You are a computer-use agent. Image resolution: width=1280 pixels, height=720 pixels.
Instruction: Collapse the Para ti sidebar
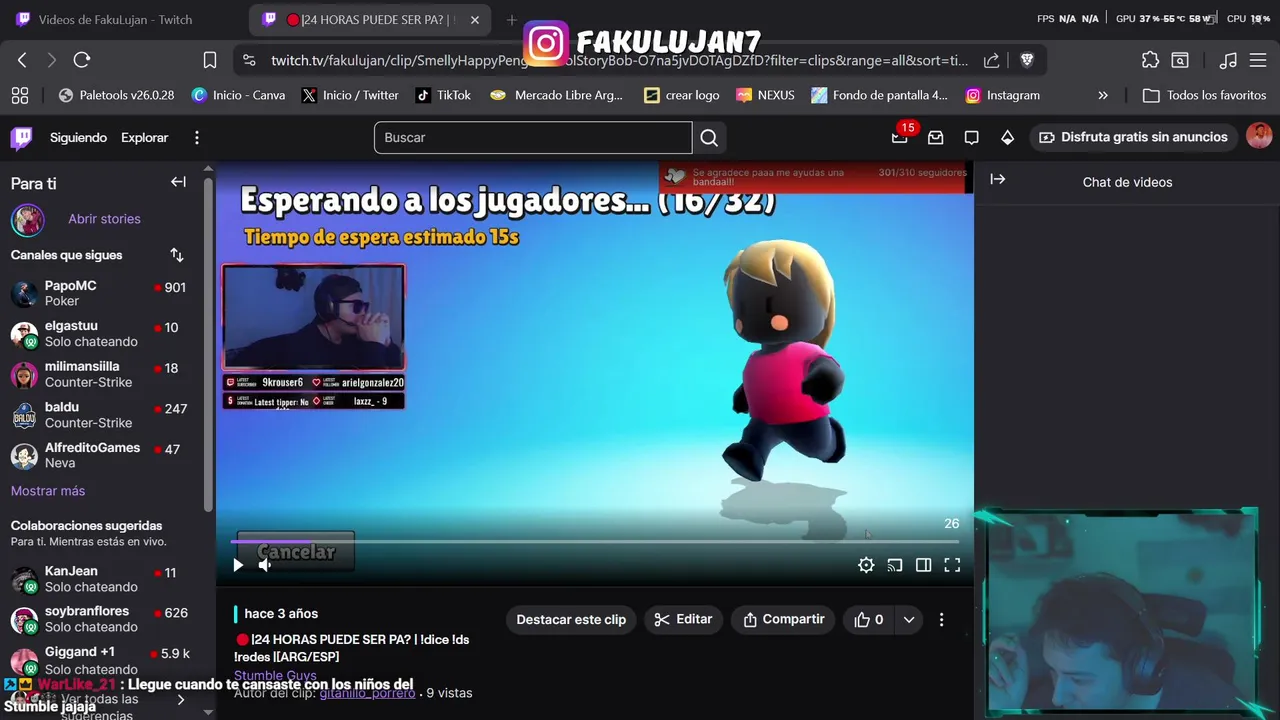click(178, 182)
